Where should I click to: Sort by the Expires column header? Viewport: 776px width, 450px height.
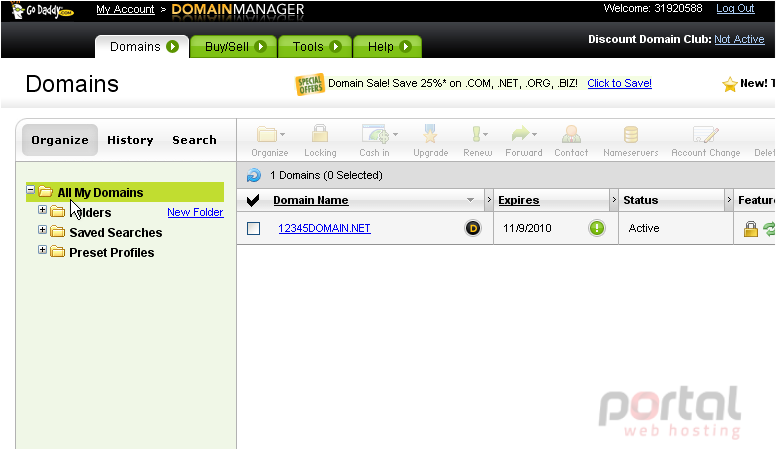point(519,200)
